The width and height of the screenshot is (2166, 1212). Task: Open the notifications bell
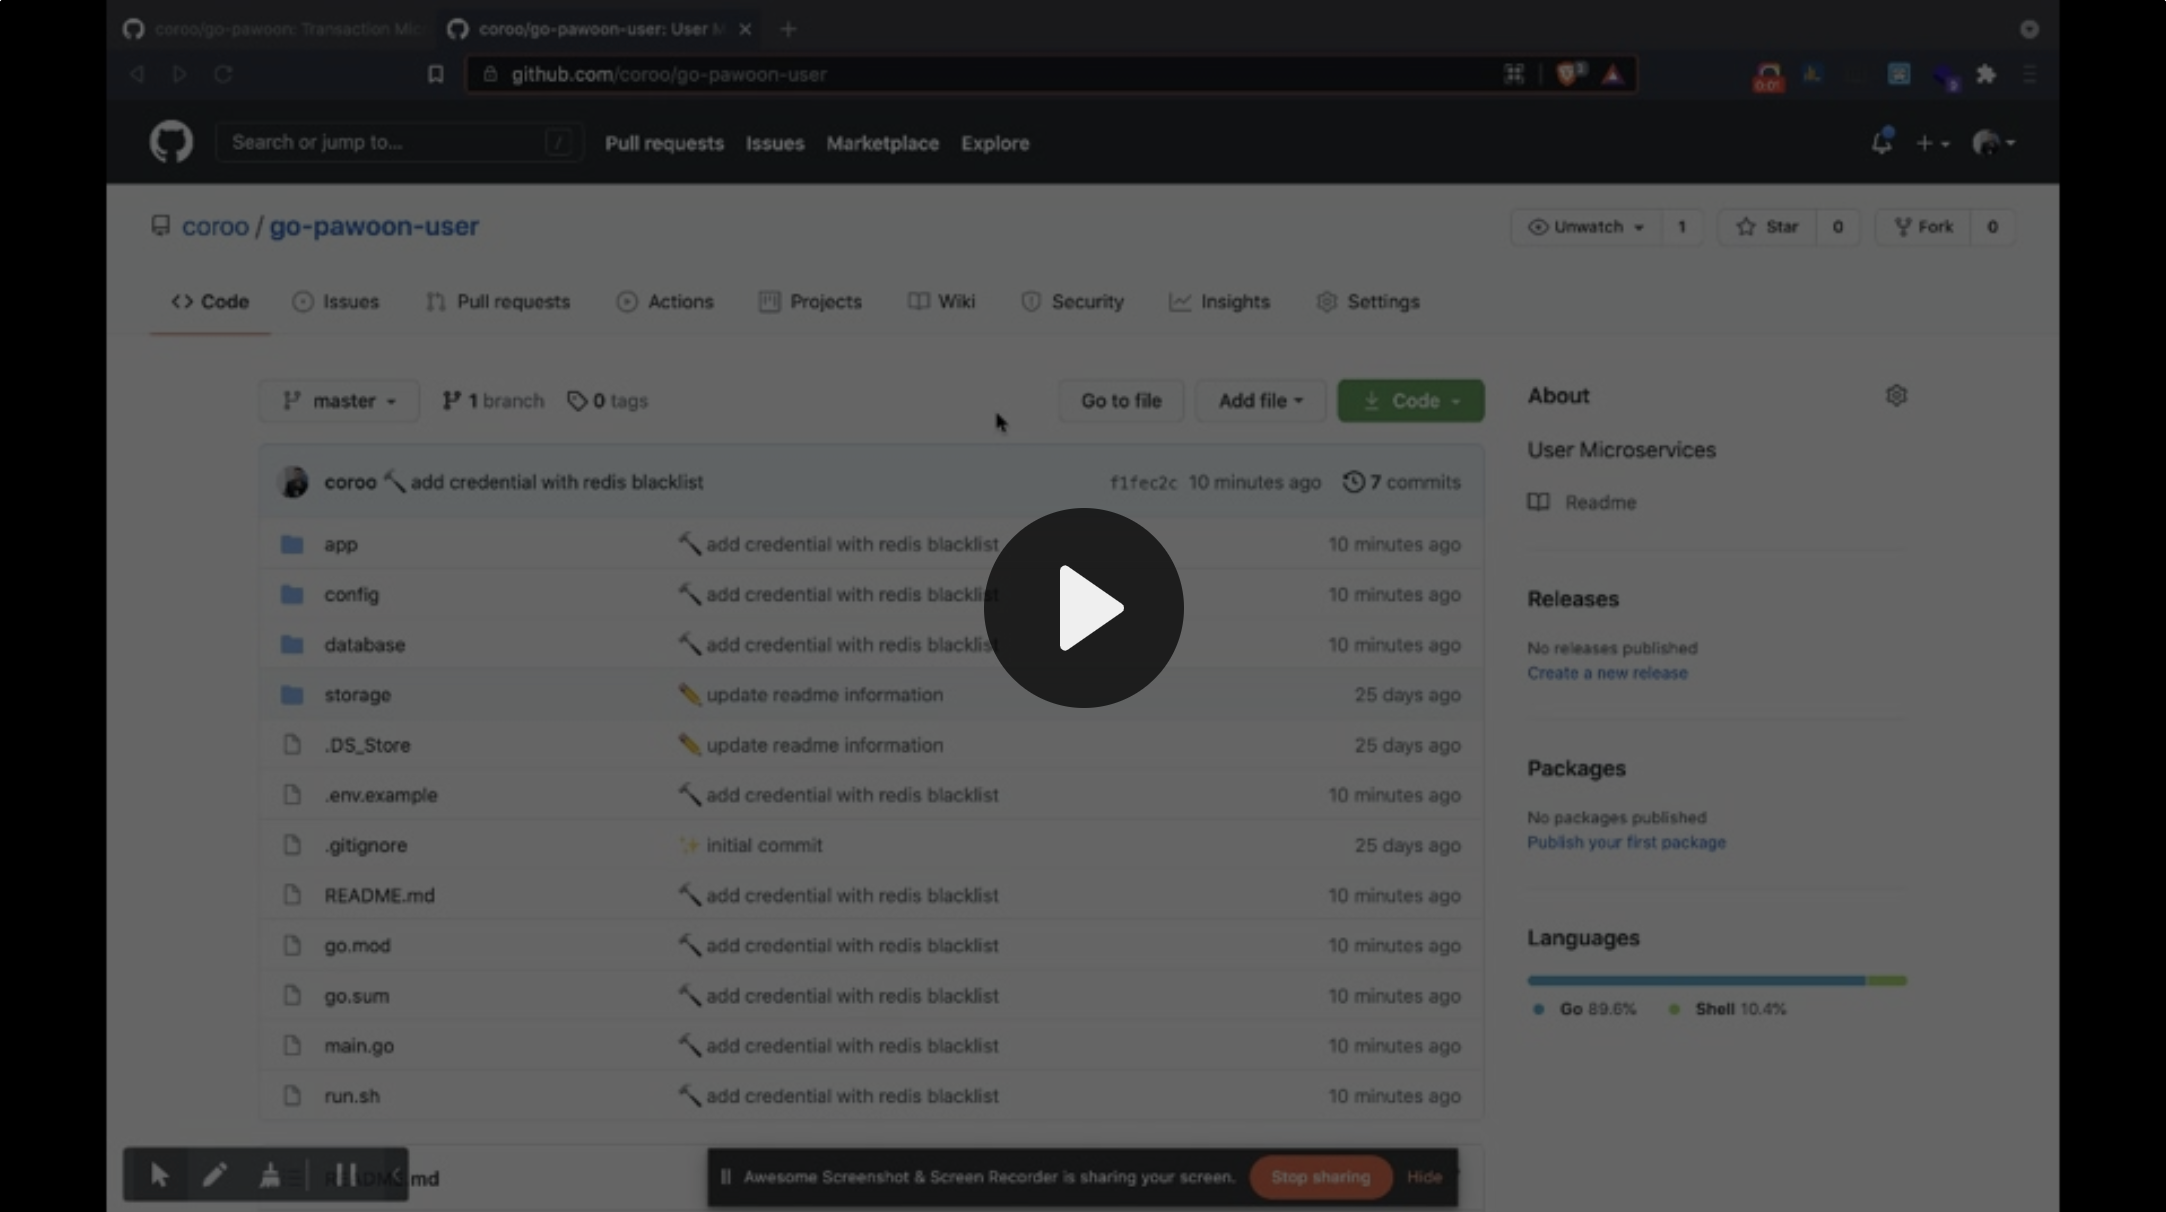pos(1881,143)
